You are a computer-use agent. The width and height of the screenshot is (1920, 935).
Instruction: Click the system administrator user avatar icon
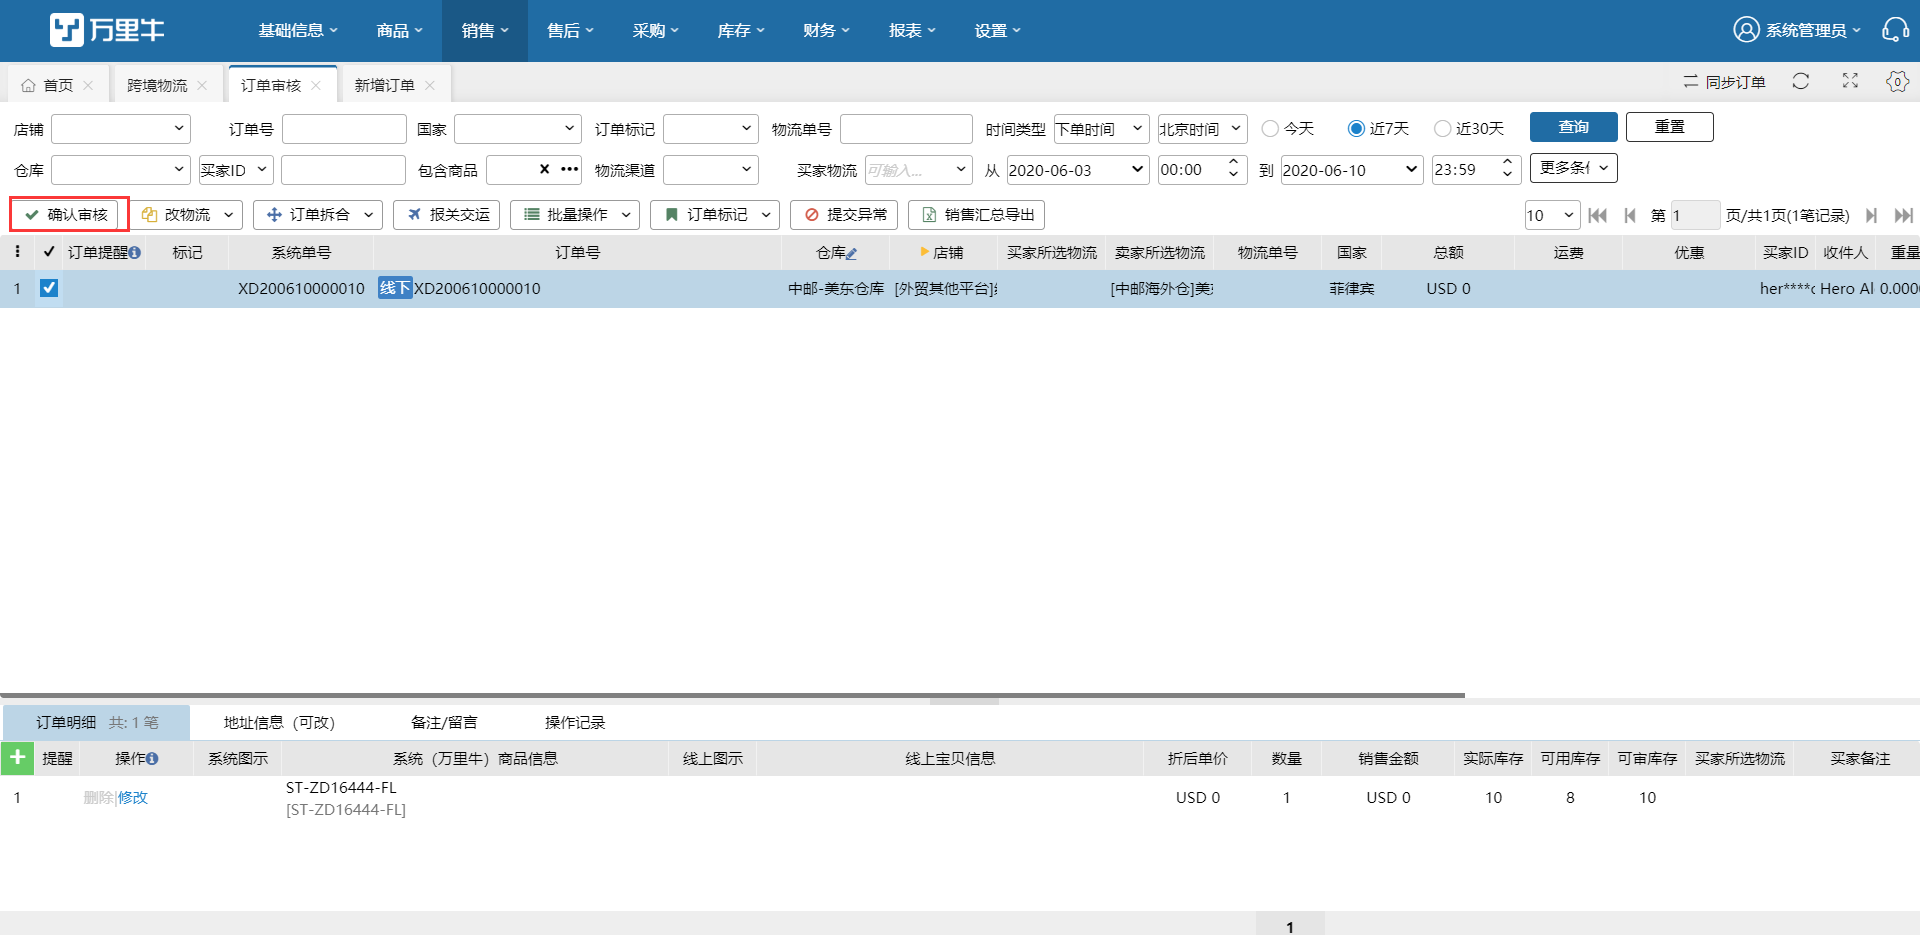tap(1746, 30)
